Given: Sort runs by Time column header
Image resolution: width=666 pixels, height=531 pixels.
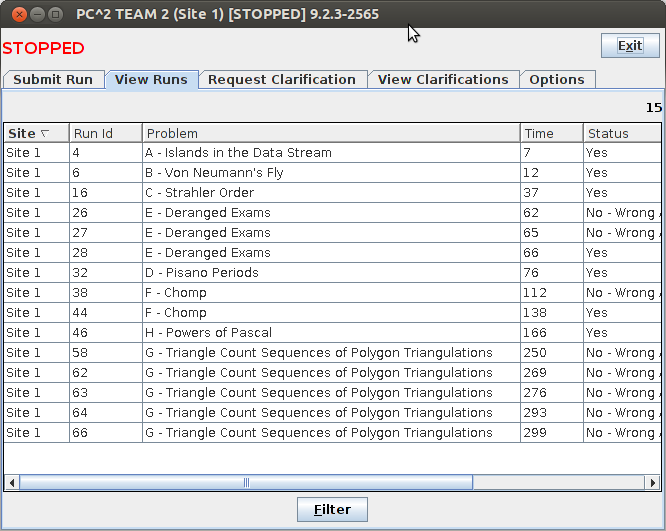Looking at the screenshot, I should [550, 133].
